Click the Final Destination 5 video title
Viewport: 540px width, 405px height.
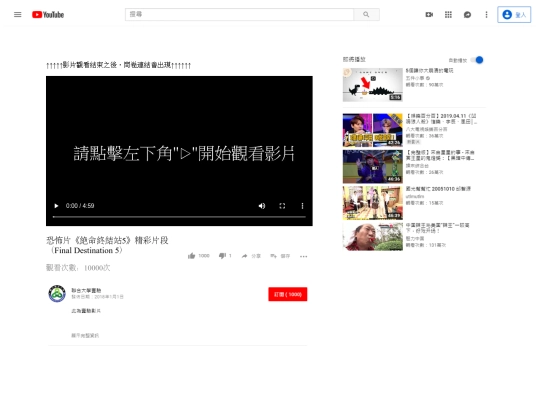pos(107,245)
